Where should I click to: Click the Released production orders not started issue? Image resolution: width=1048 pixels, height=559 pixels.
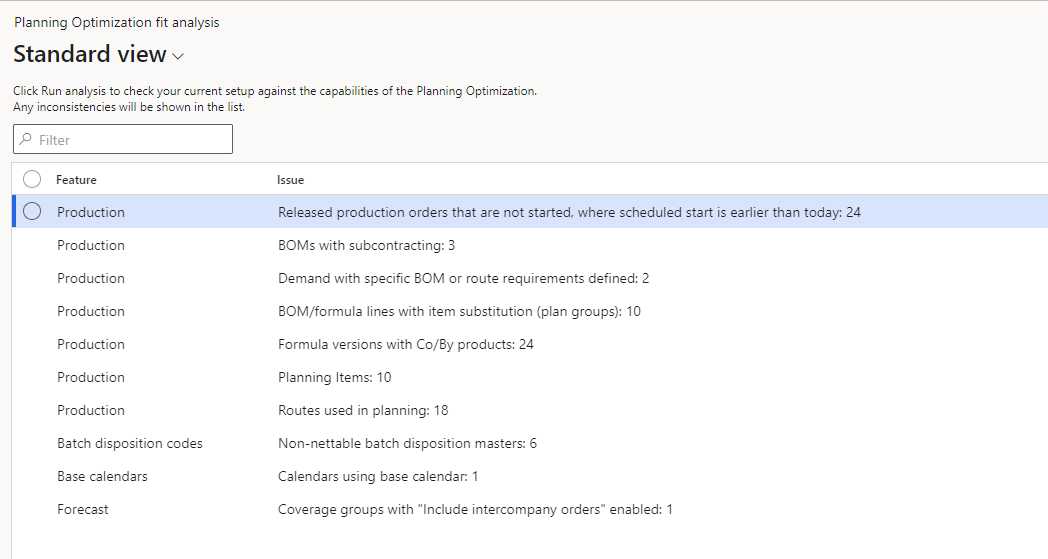569,212
